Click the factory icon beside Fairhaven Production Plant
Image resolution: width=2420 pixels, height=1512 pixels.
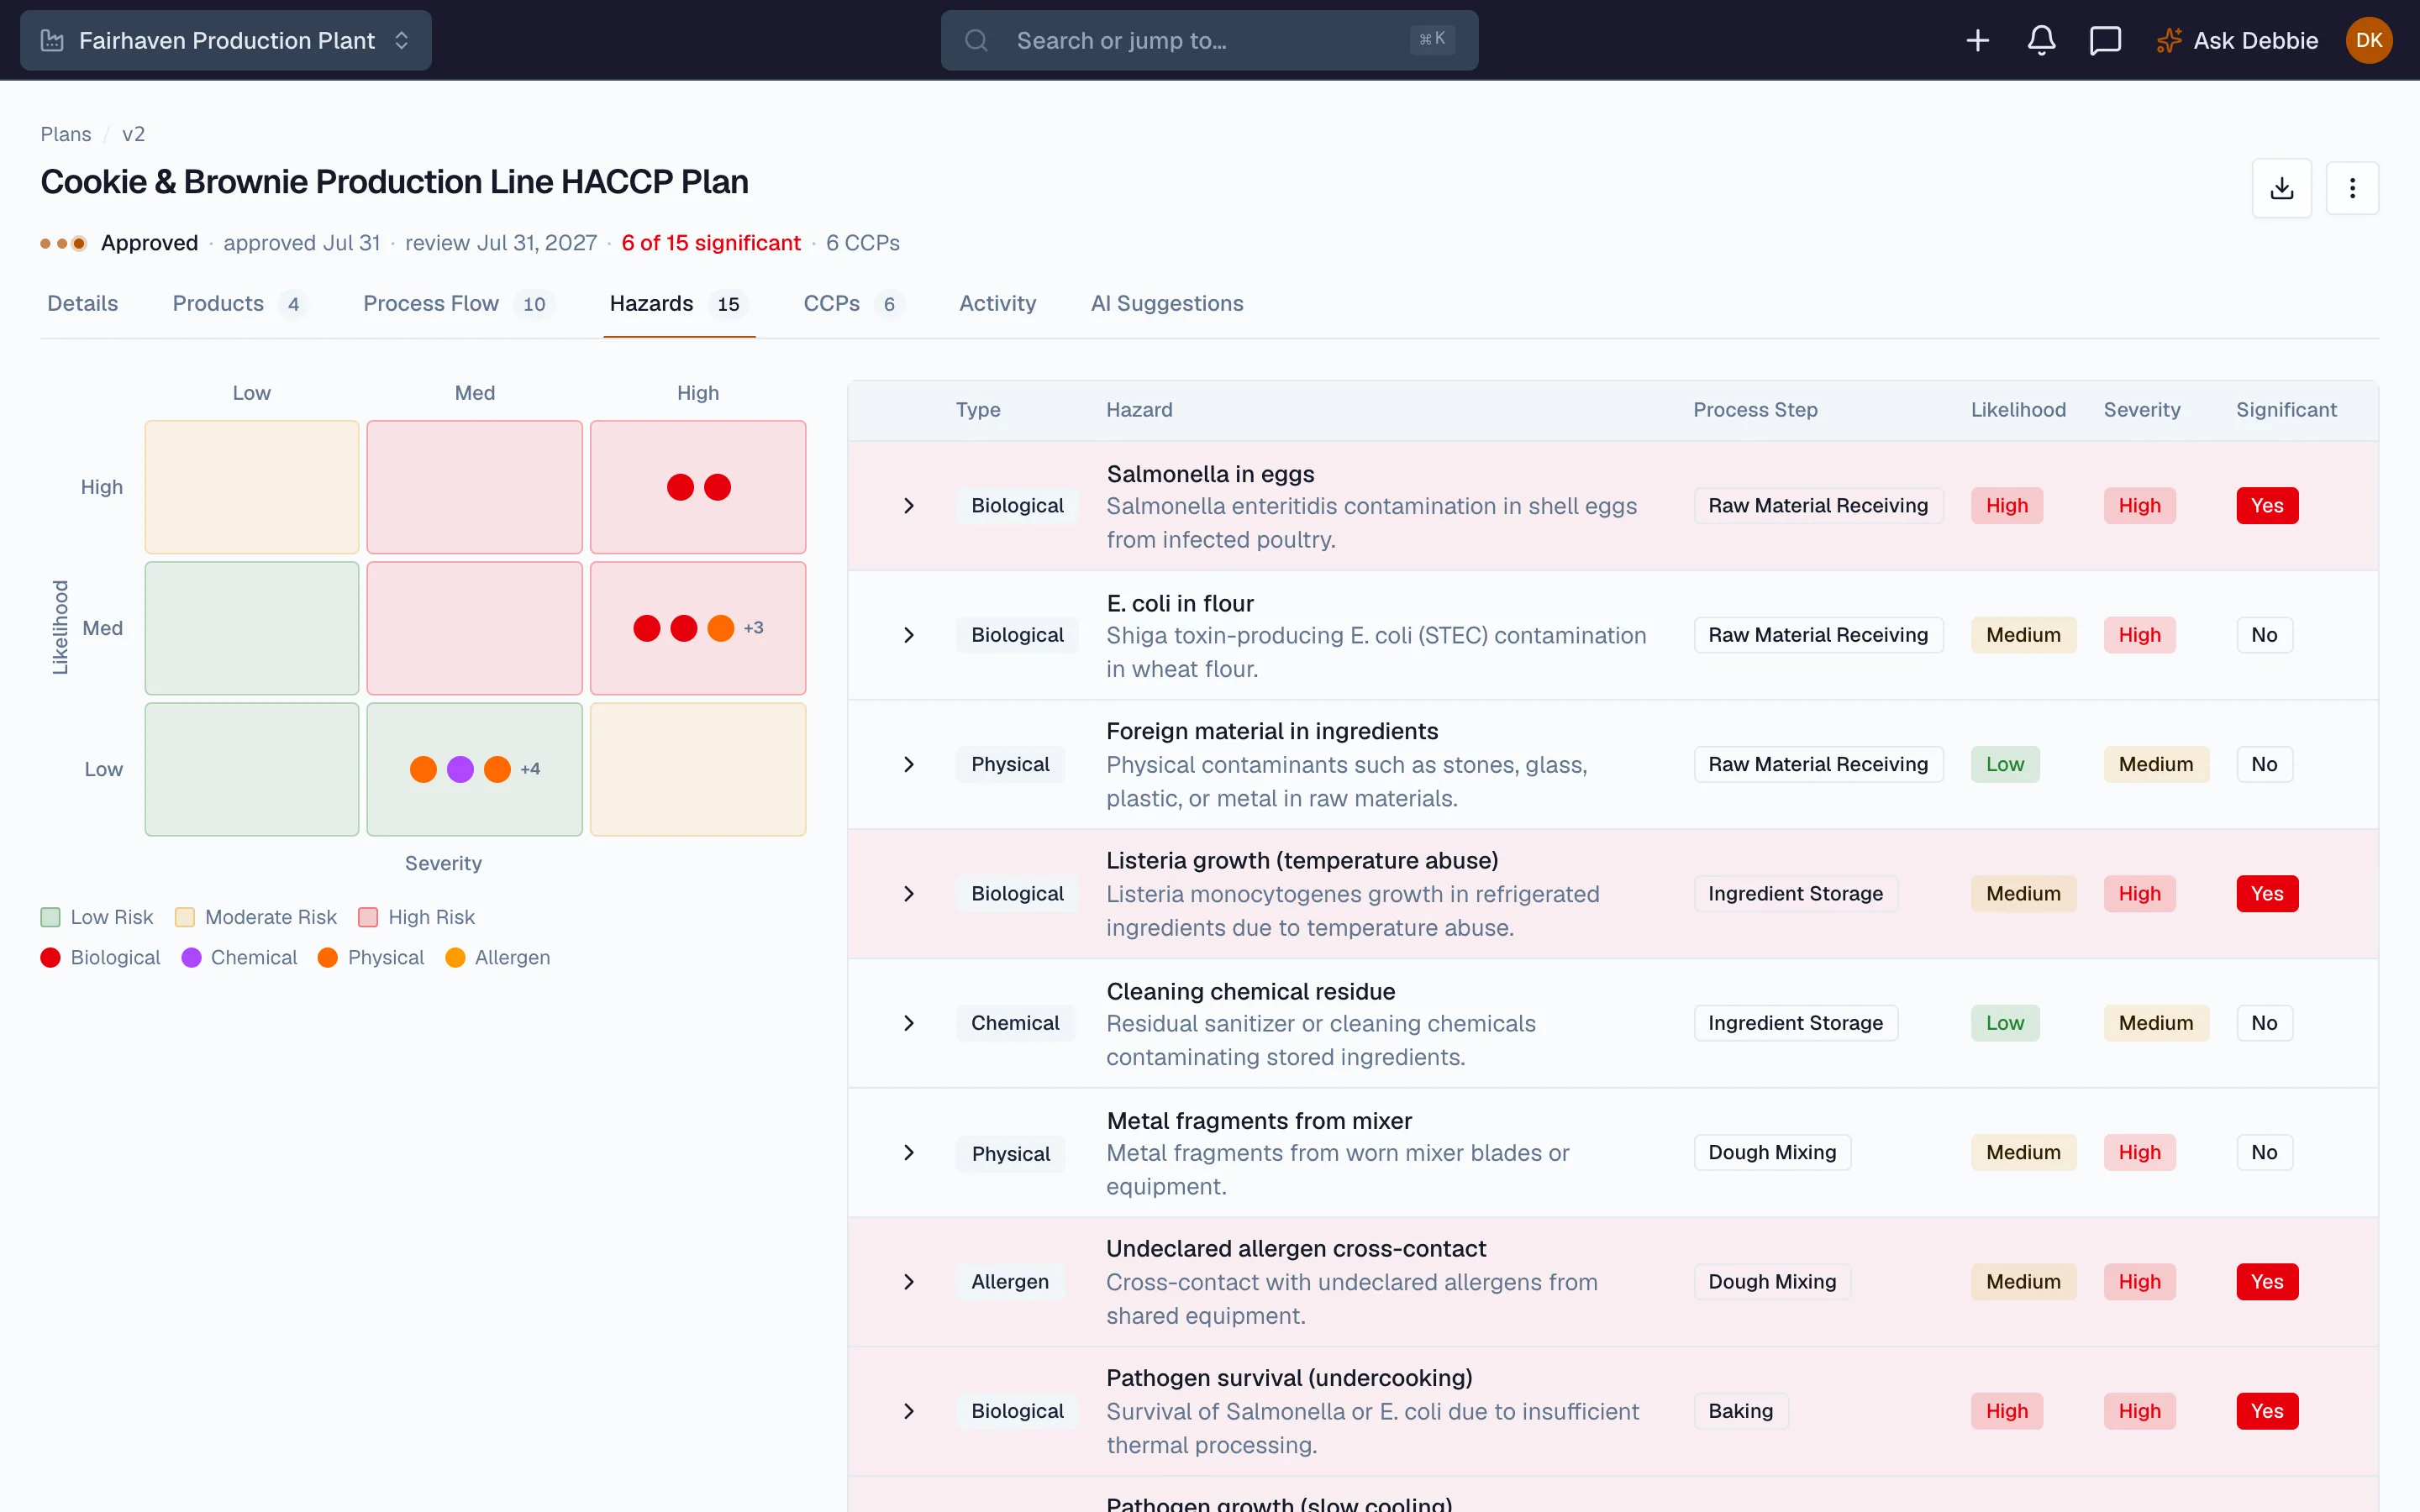tap(52, 40)
